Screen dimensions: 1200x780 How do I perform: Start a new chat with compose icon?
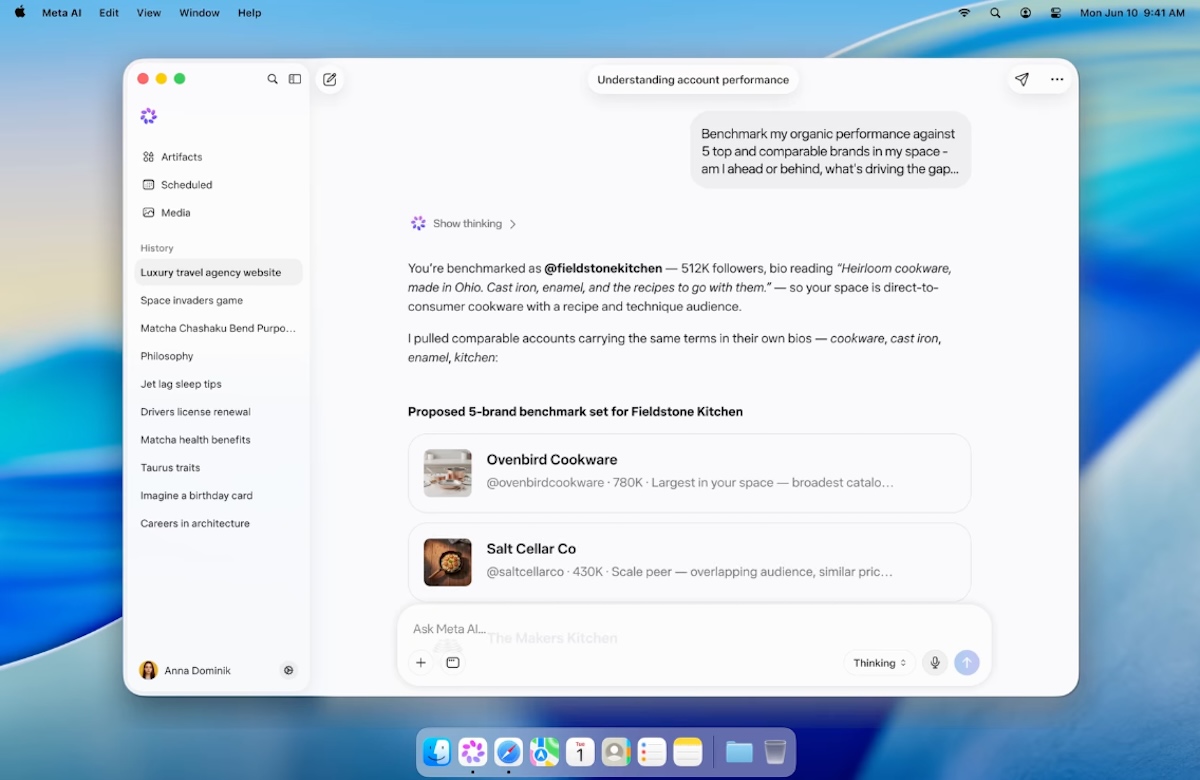330,79
